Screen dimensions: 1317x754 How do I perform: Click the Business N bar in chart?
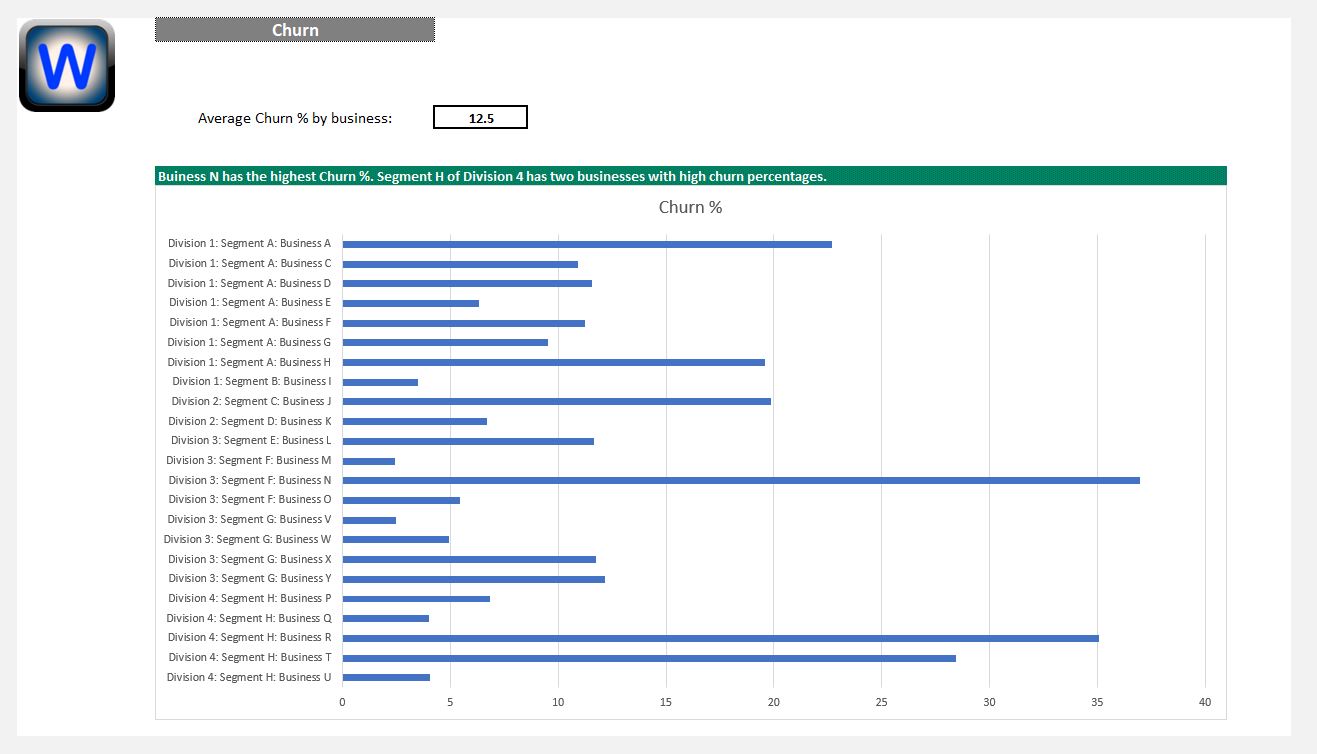click(x=740, y=480)
